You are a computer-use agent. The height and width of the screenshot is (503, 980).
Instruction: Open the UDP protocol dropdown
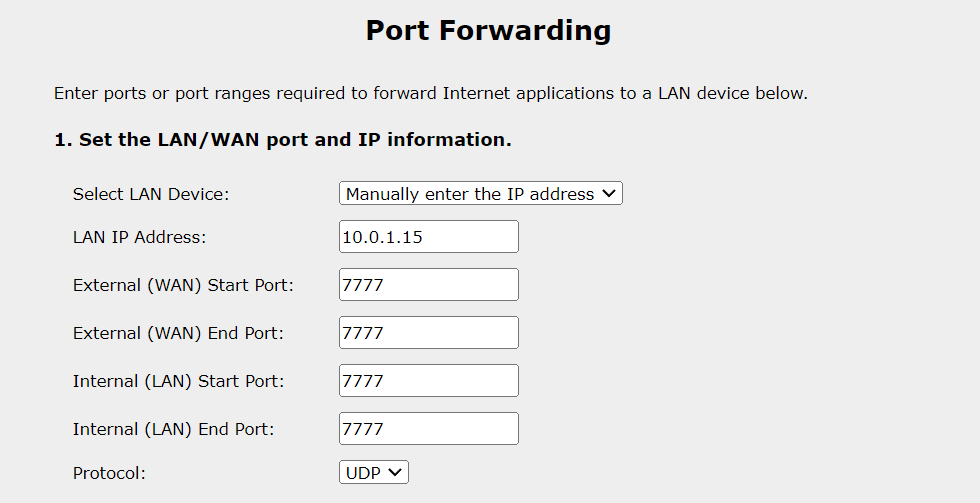click(374, 472)
